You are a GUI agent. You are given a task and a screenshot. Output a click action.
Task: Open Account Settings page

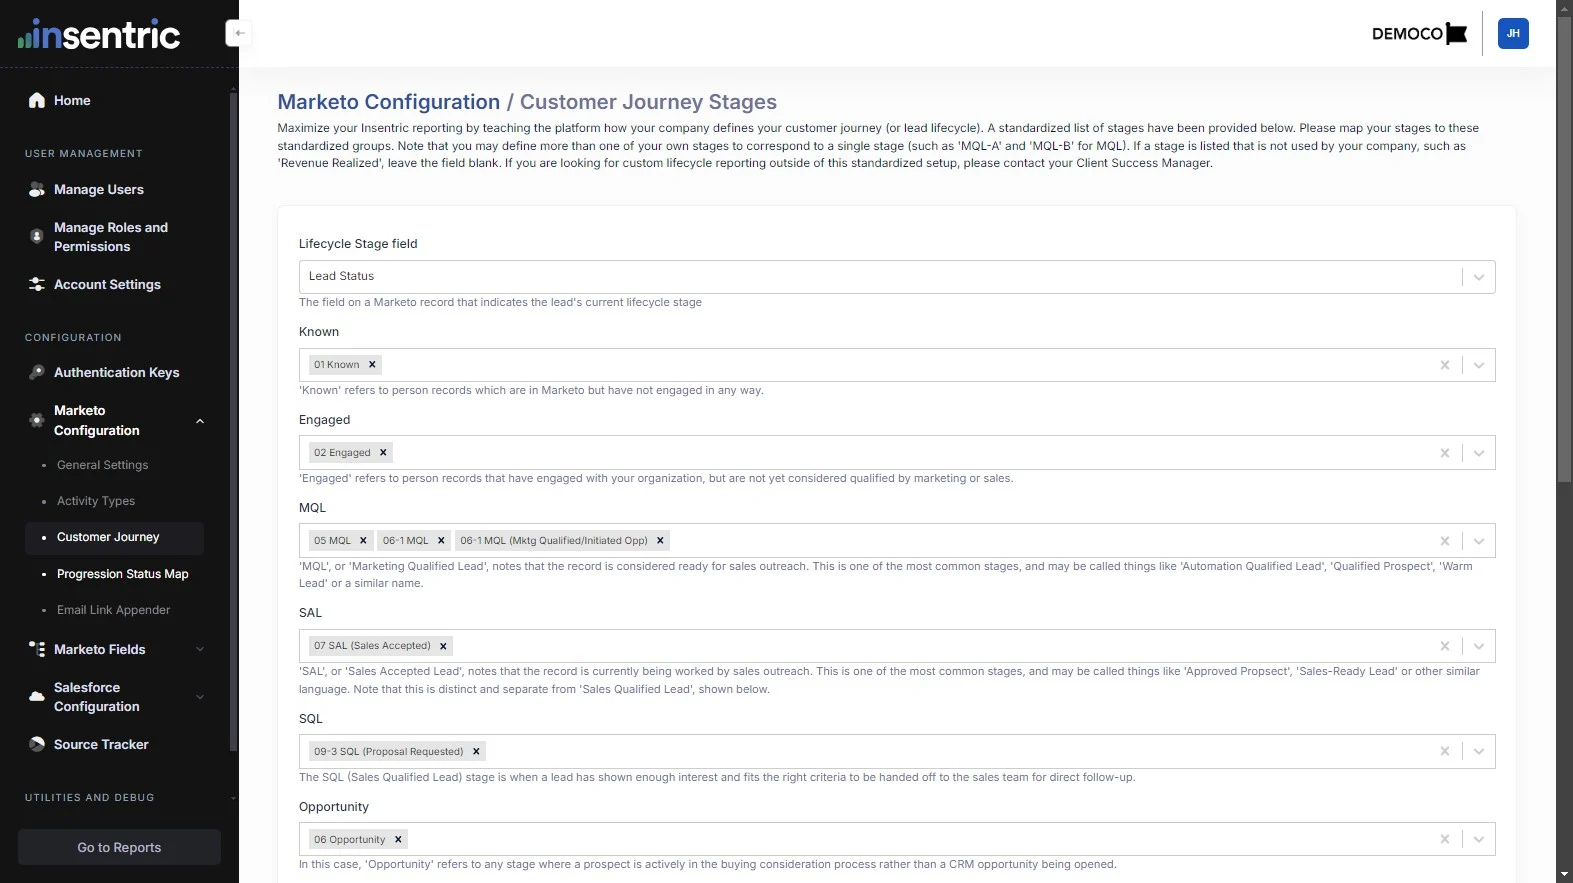(x=107, y=284)
